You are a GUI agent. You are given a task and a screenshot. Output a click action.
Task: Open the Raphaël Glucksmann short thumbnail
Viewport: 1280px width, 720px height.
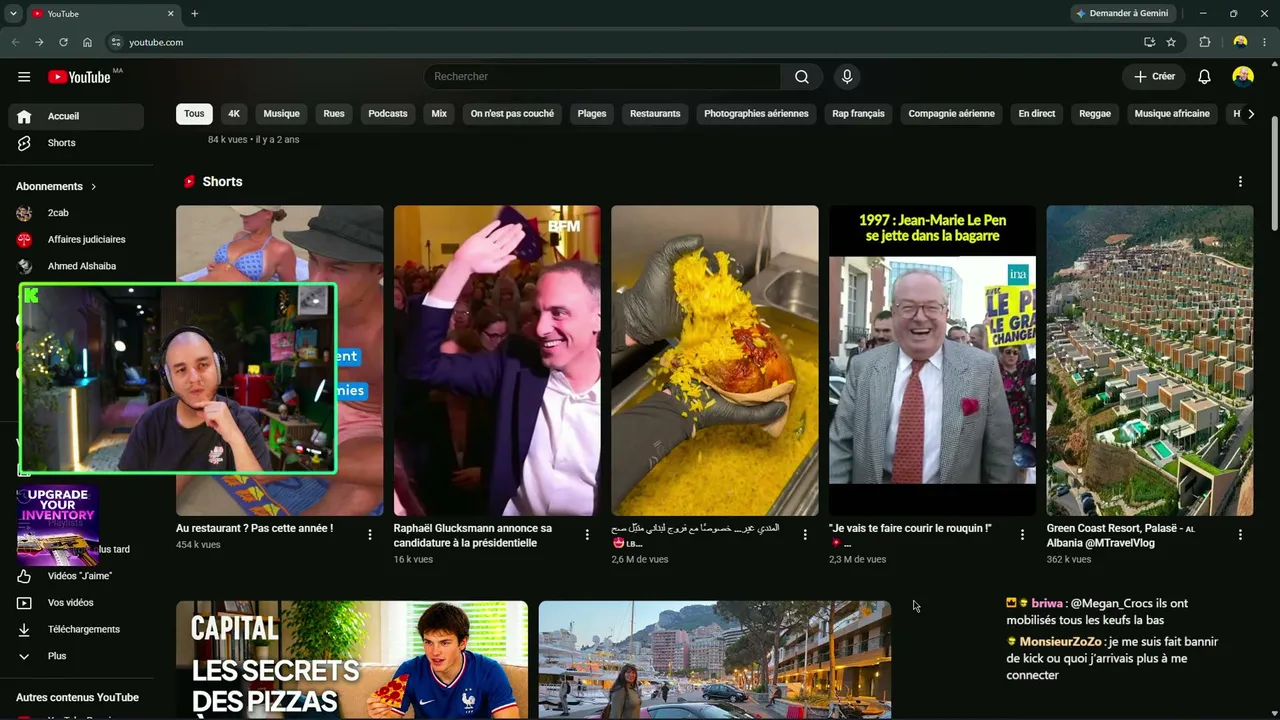[497, 361]
